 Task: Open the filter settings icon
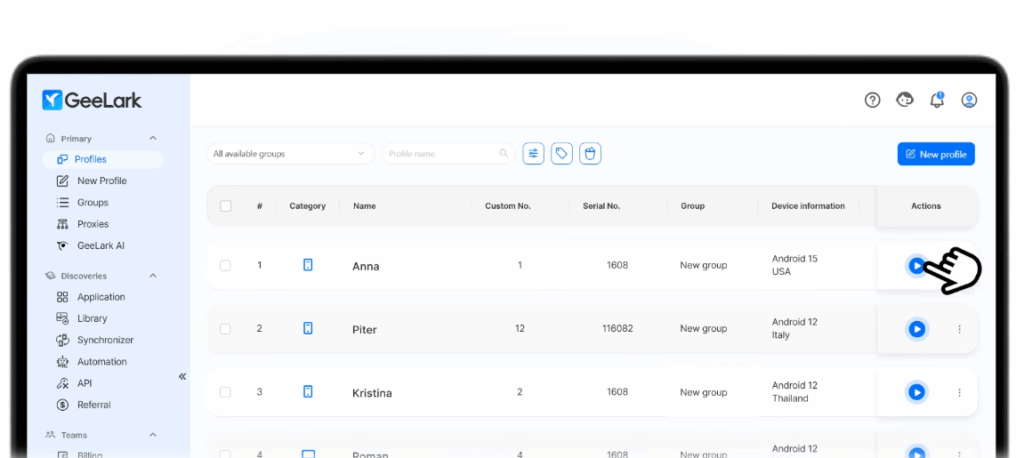534,154
